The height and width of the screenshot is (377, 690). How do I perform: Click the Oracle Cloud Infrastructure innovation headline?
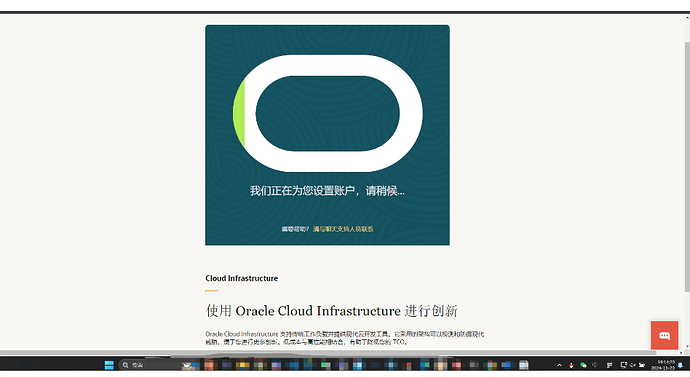coord(331,311)
